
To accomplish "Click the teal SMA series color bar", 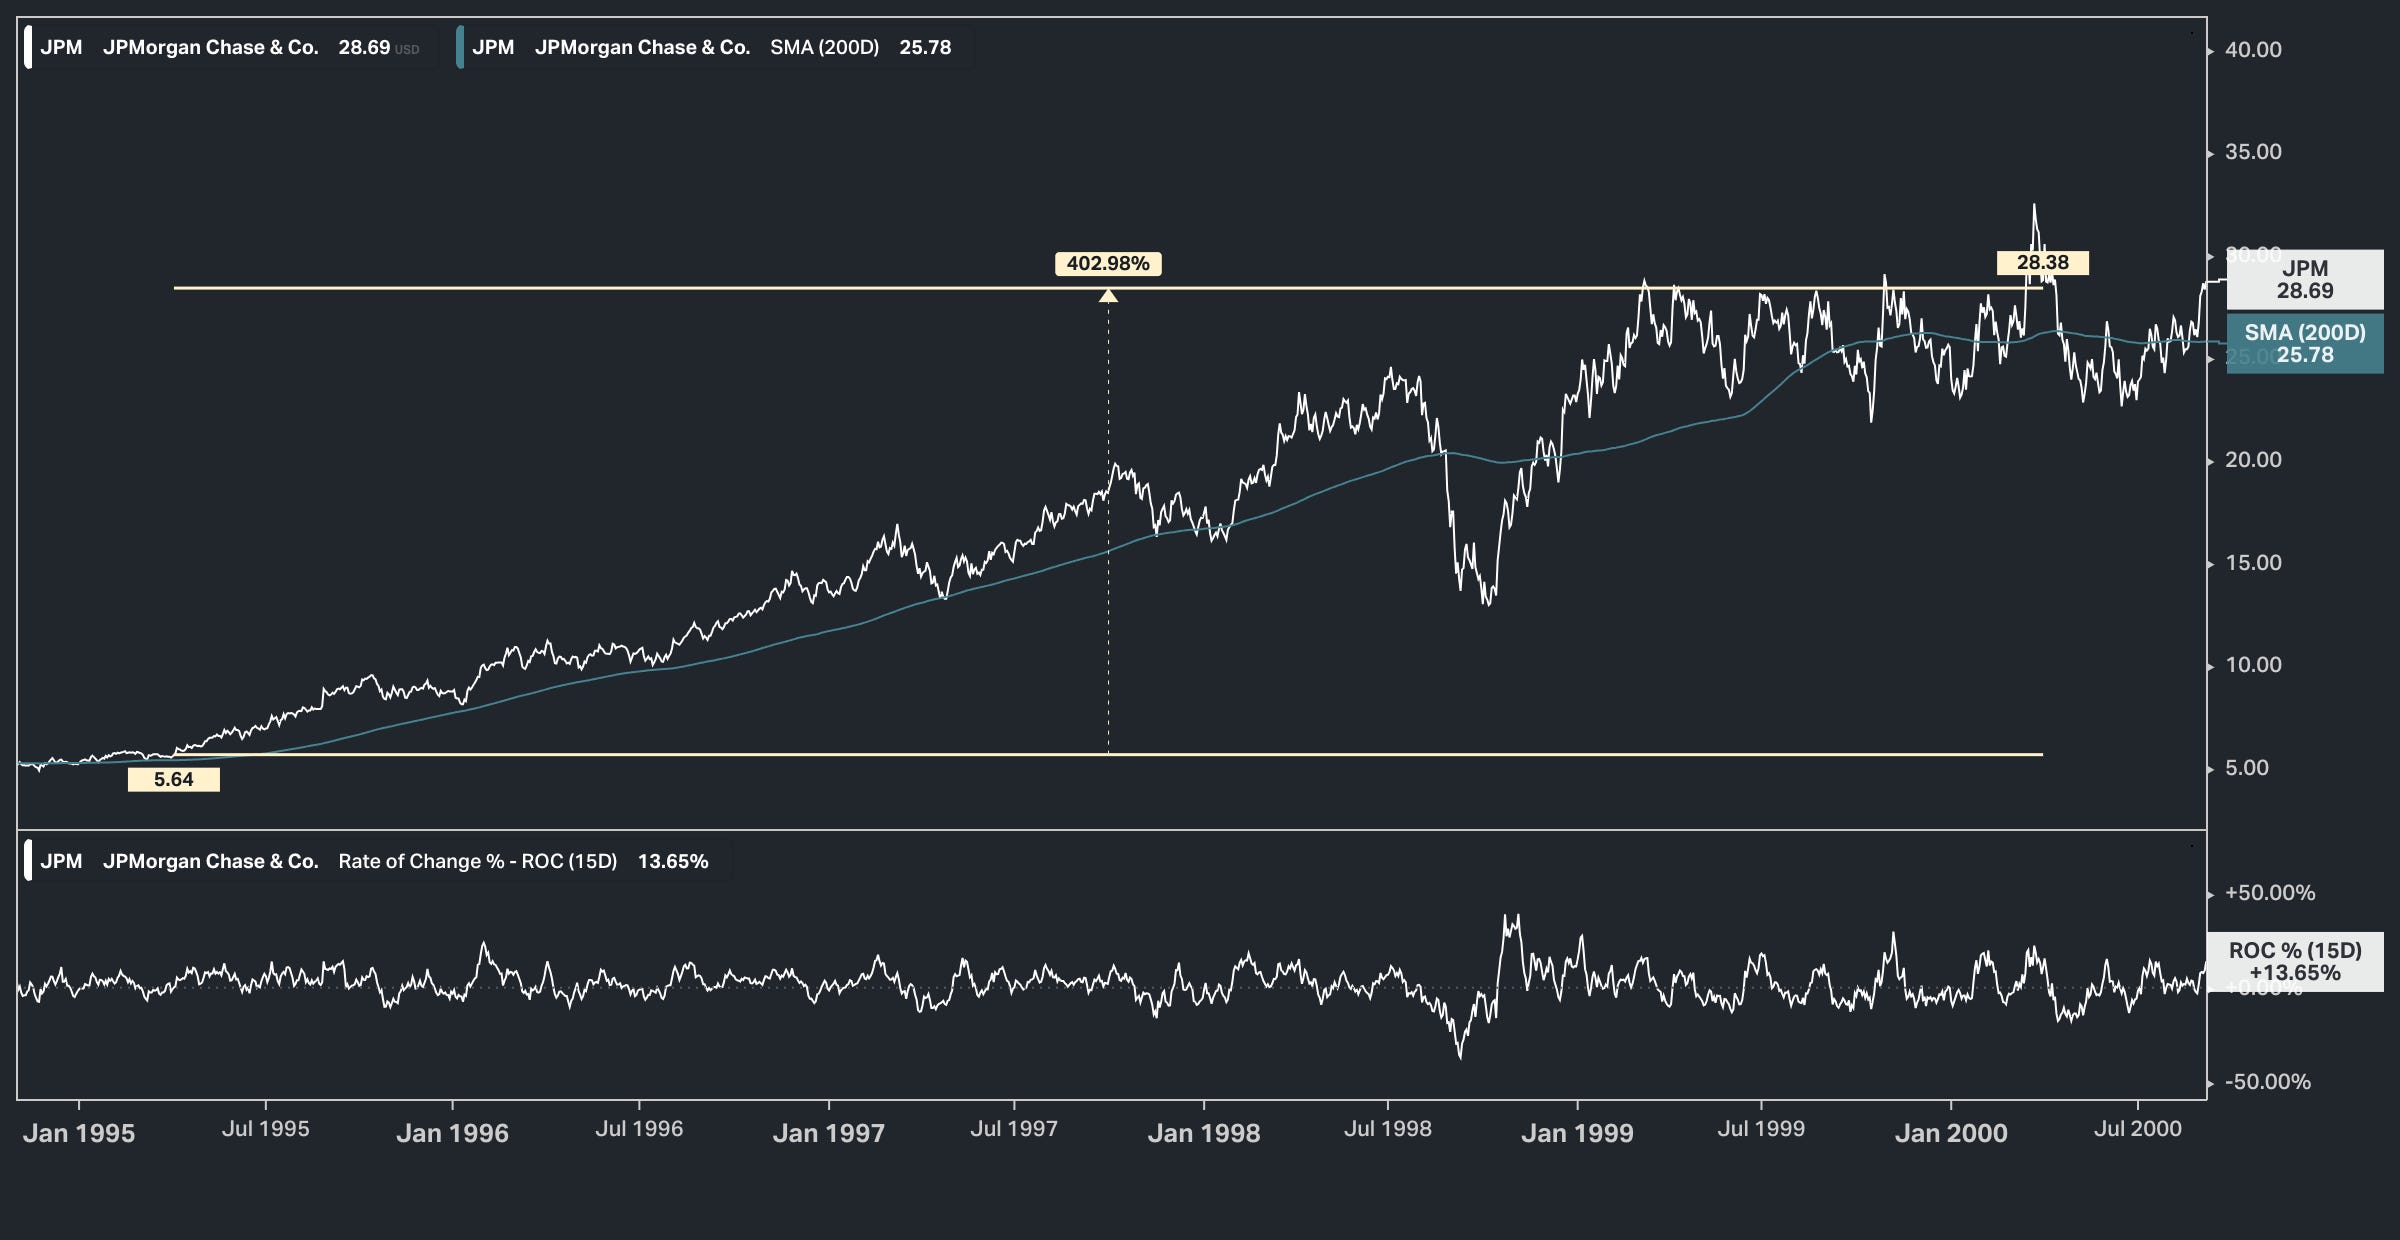I will [x=460, y=47].
